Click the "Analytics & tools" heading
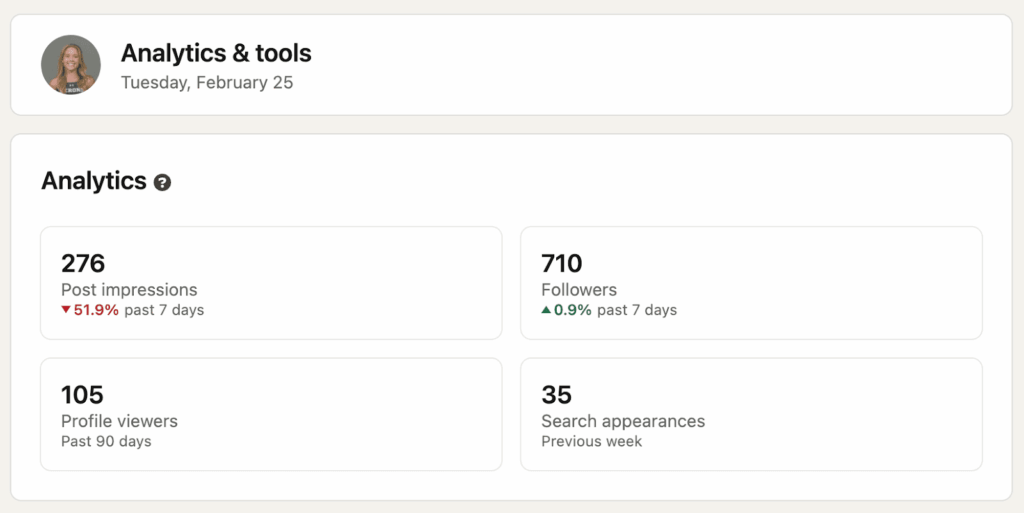This screenshot has height=513, width=1024. point(216,53)
